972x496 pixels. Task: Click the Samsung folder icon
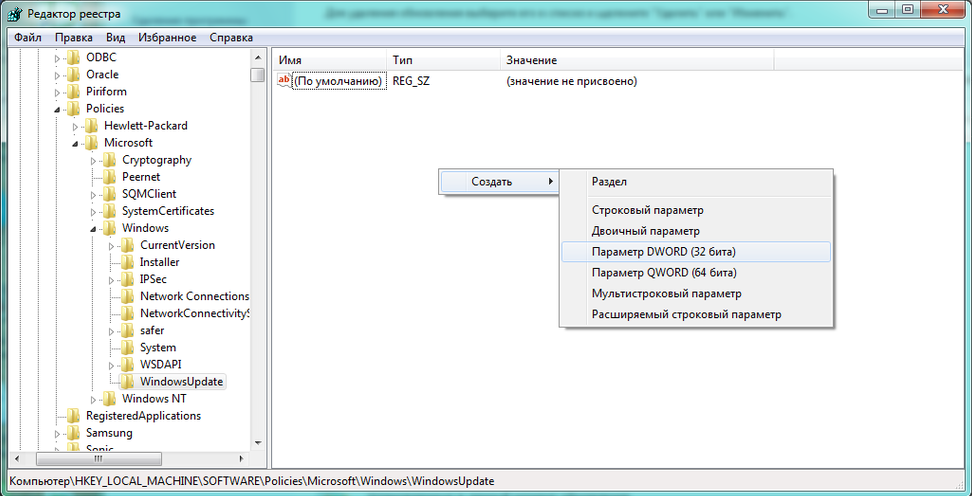tap(74, 432)
